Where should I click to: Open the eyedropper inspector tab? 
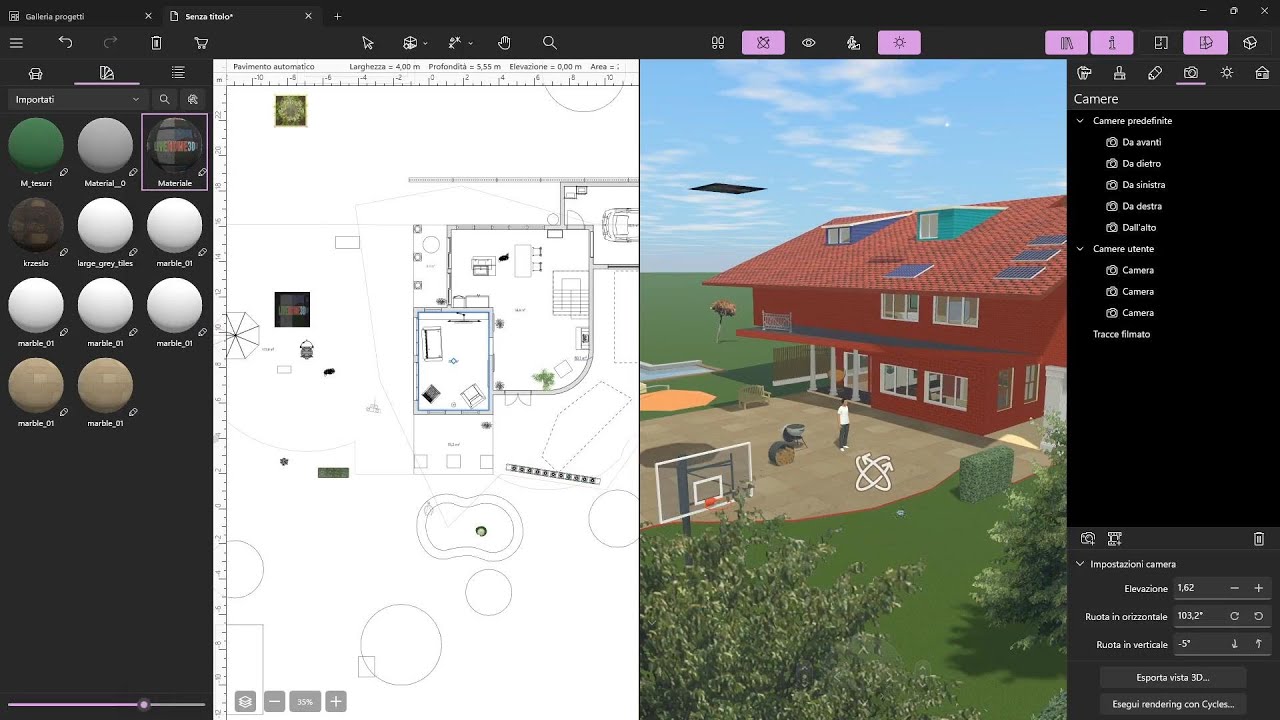click(x=1155, y=73)
